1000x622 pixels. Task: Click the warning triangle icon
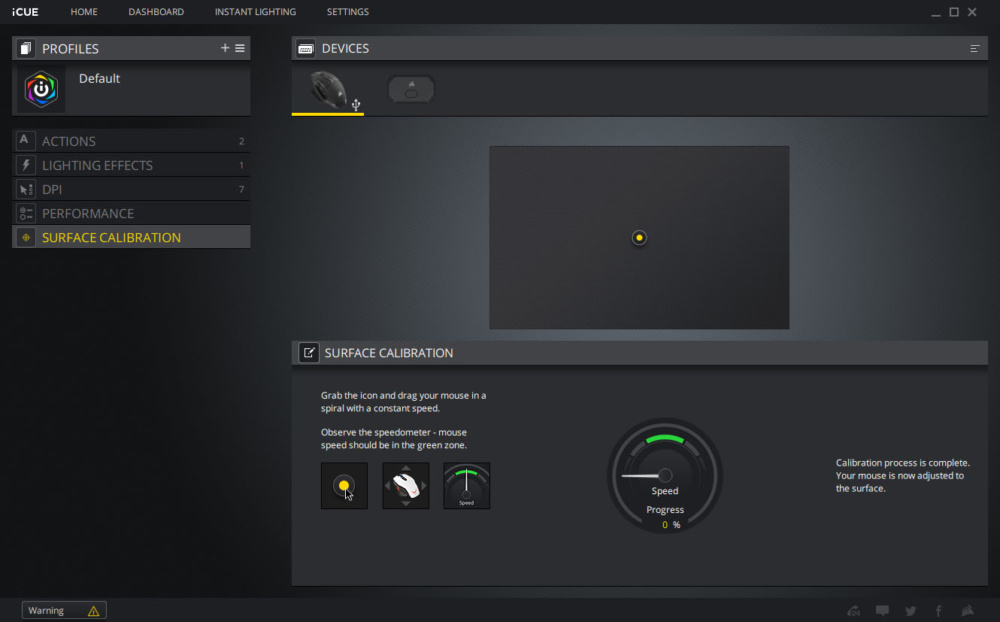pyautogui.click(x=94, y=611)
